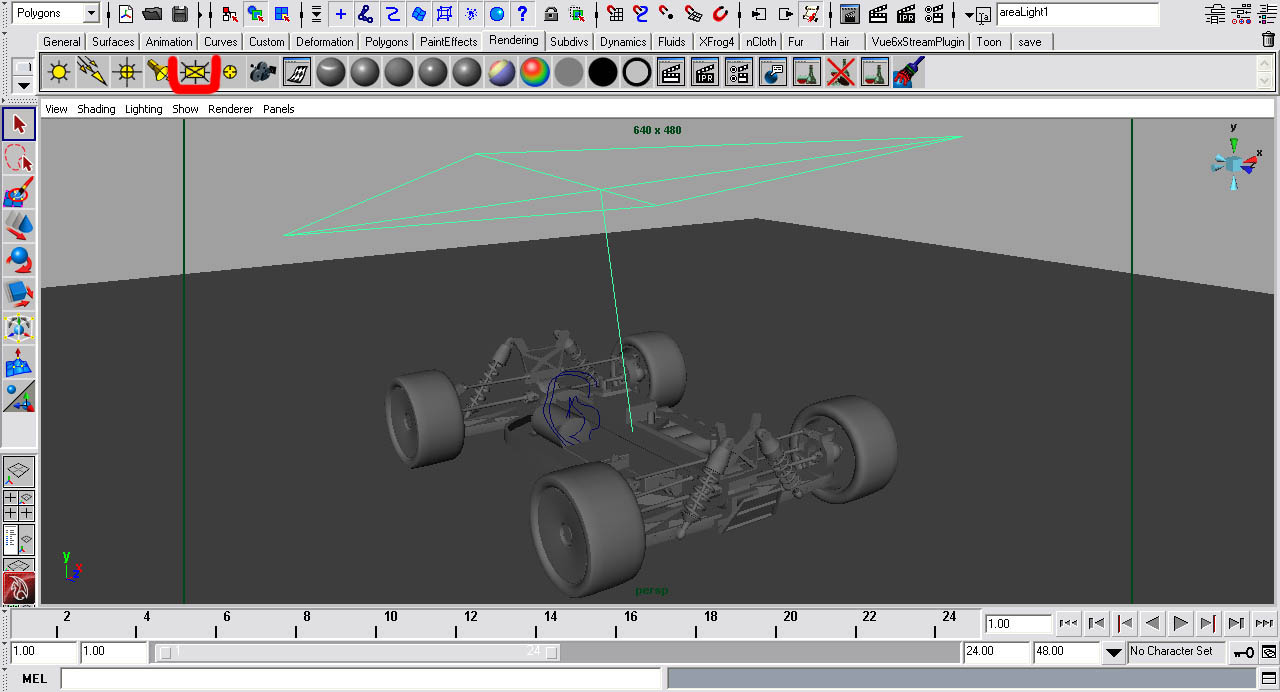The width and height of the screenshot is (1280, 692).
Task: Select the Scale tool
Action: point(19,294)
